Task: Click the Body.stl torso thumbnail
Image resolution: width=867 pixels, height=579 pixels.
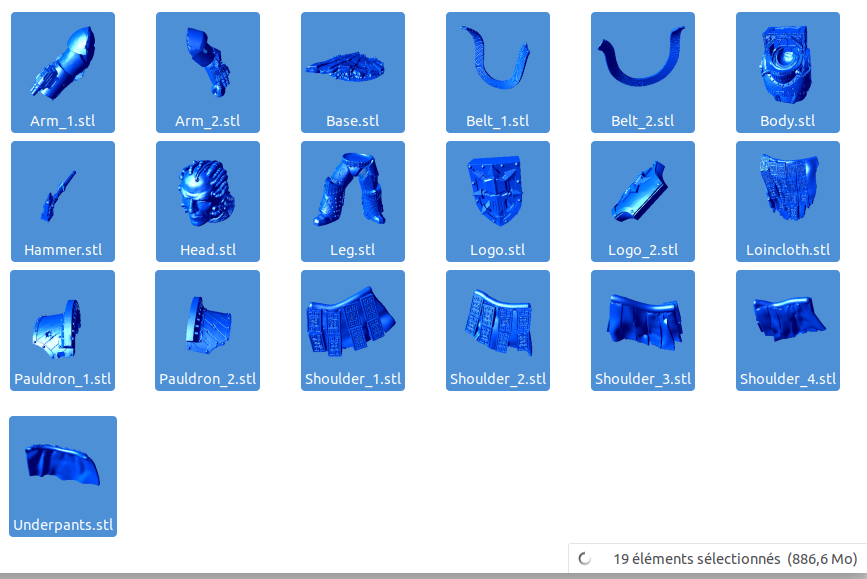Action: point(786,65)
